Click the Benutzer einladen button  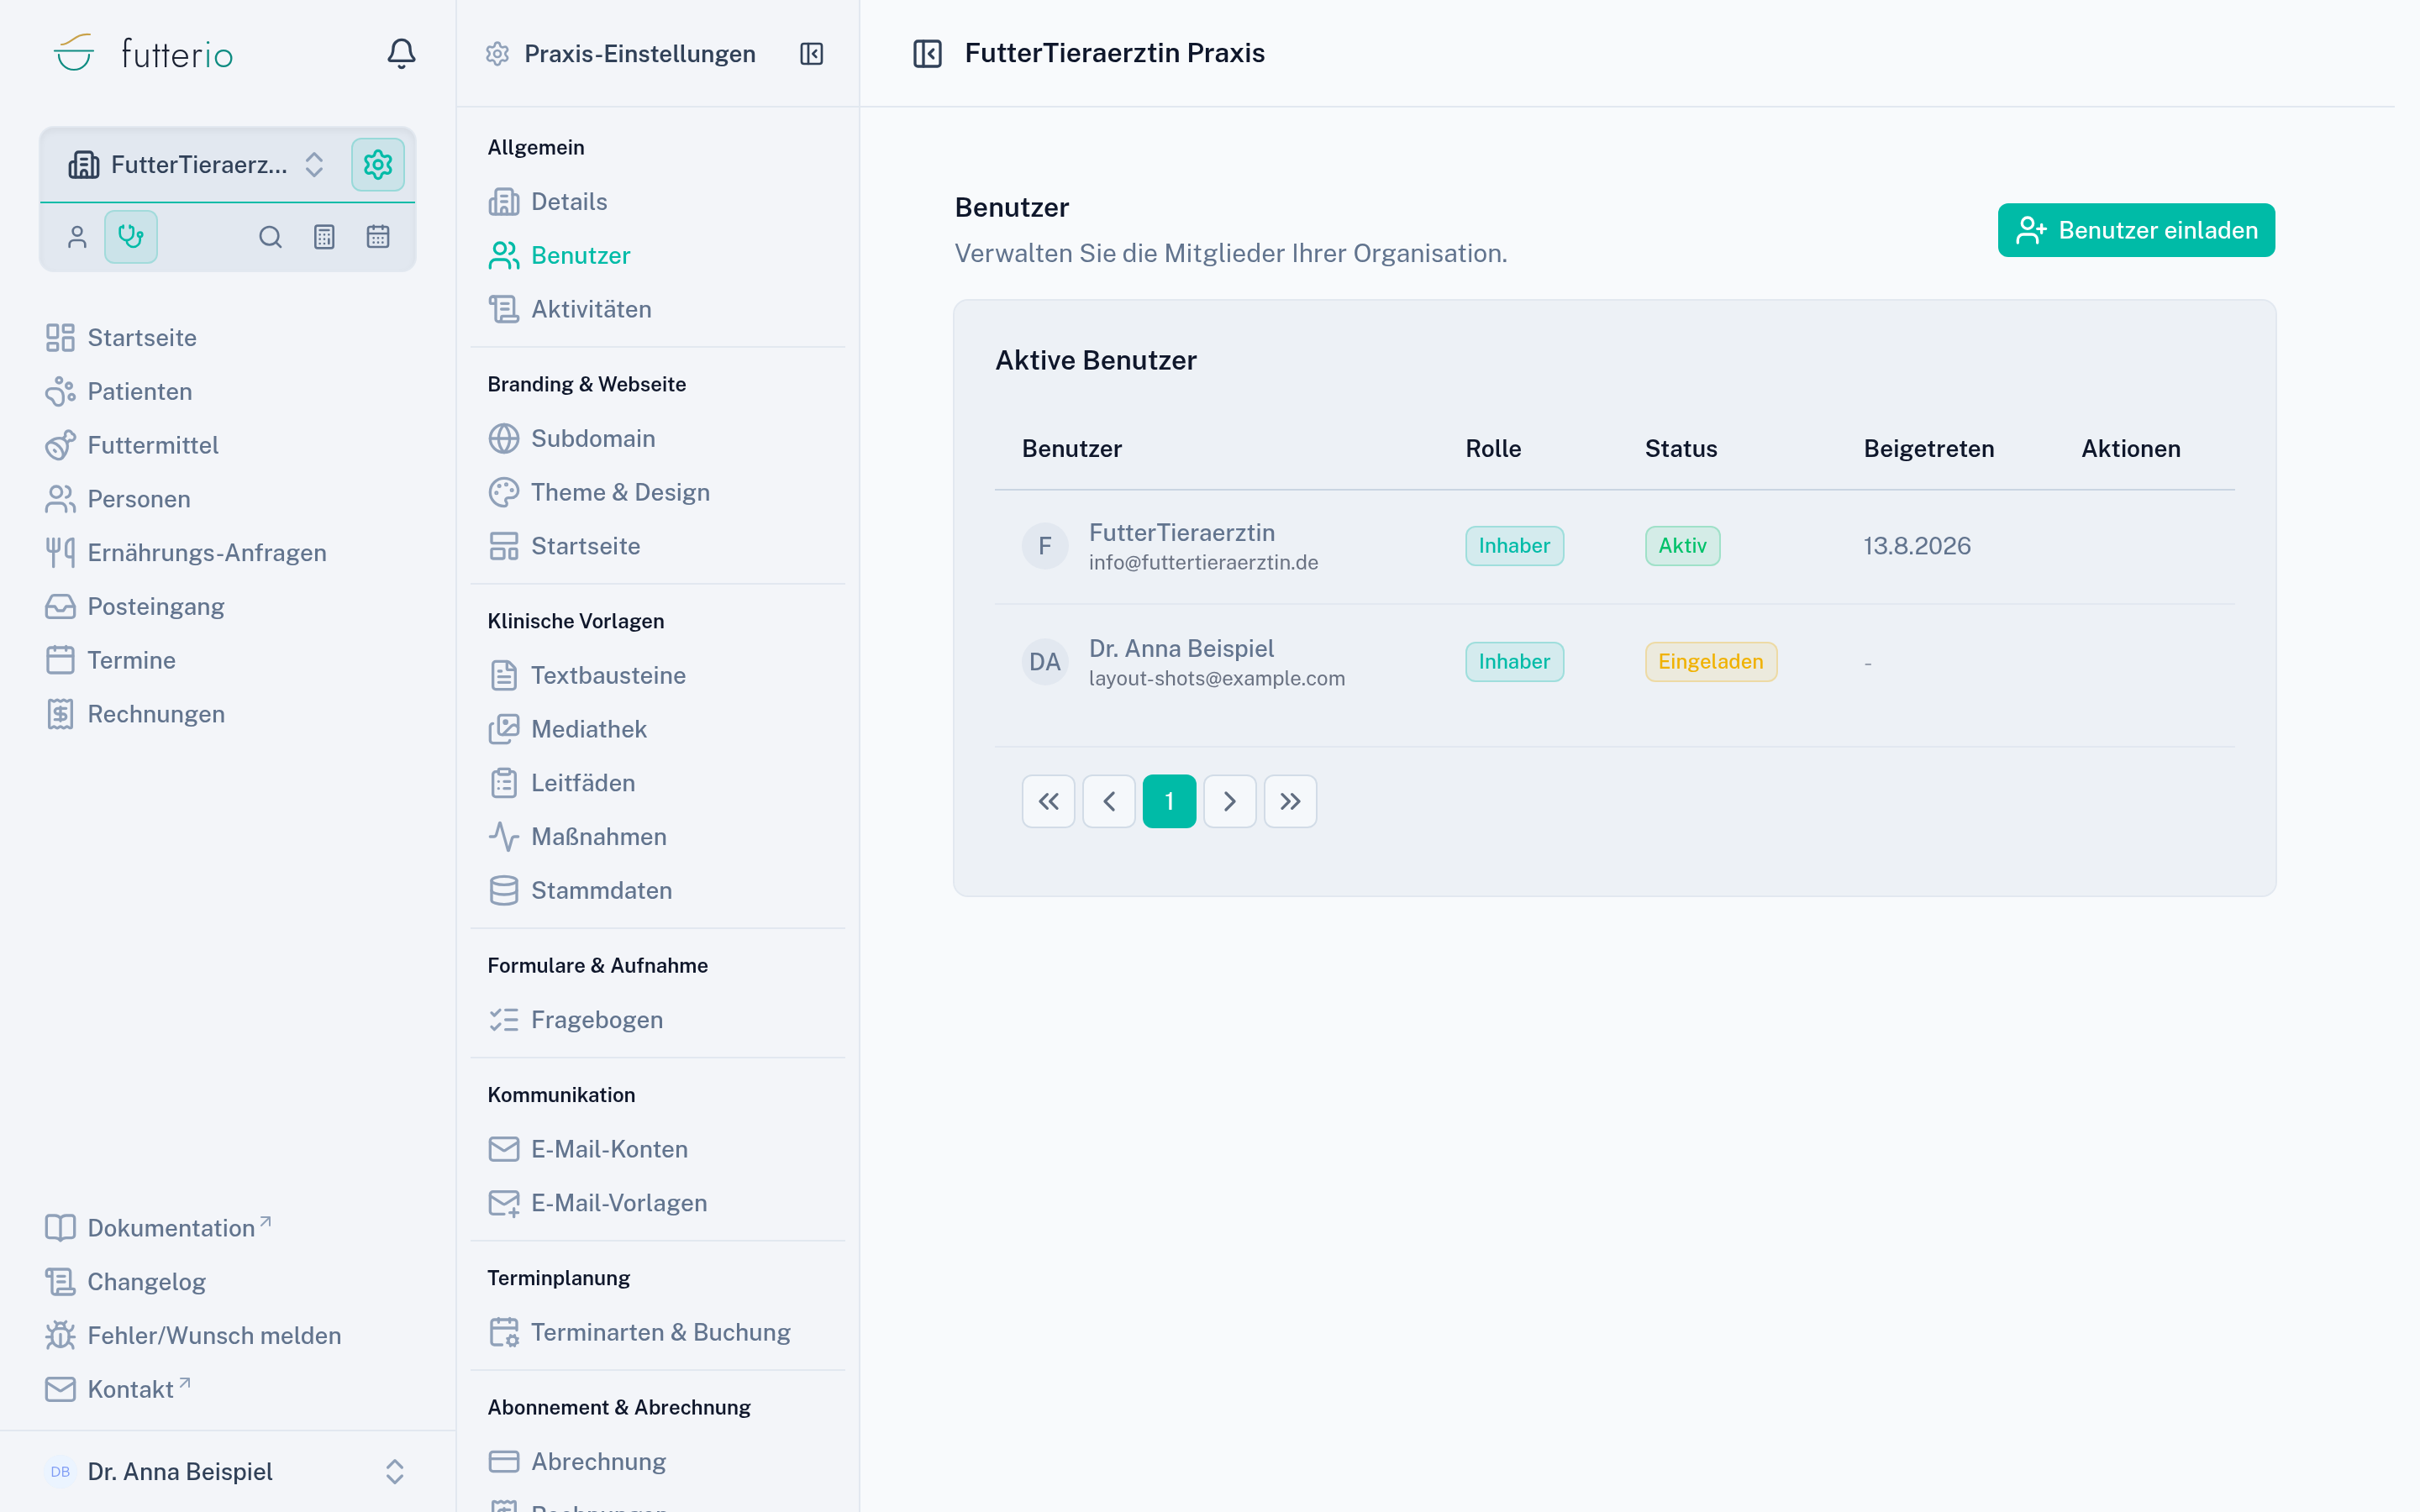(2136, 230)
